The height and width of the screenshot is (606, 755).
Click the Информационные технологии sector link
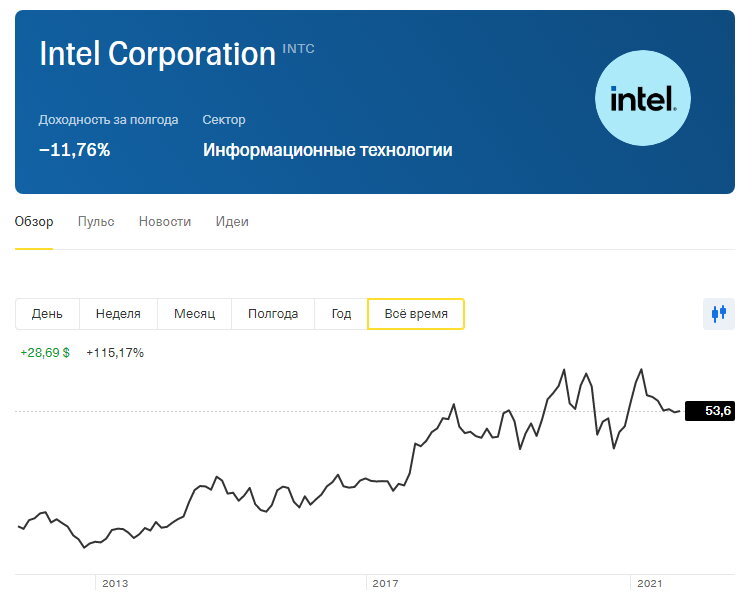[327, 151]
